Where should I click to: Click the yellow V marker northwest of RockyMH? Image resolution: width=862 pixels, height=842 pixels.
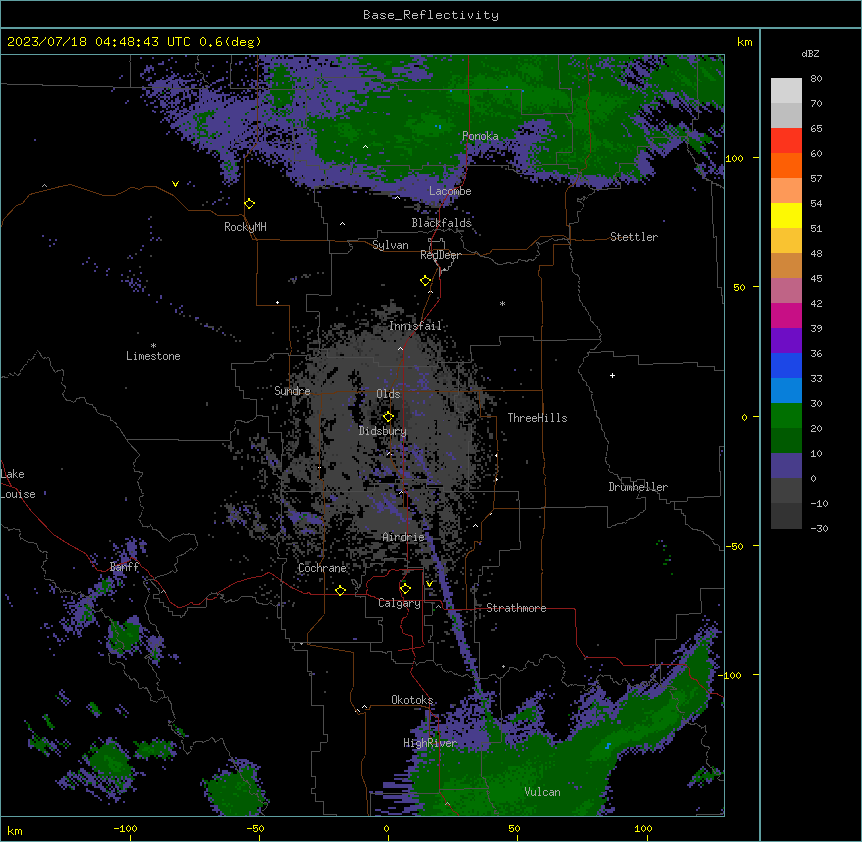pos(175,184)
